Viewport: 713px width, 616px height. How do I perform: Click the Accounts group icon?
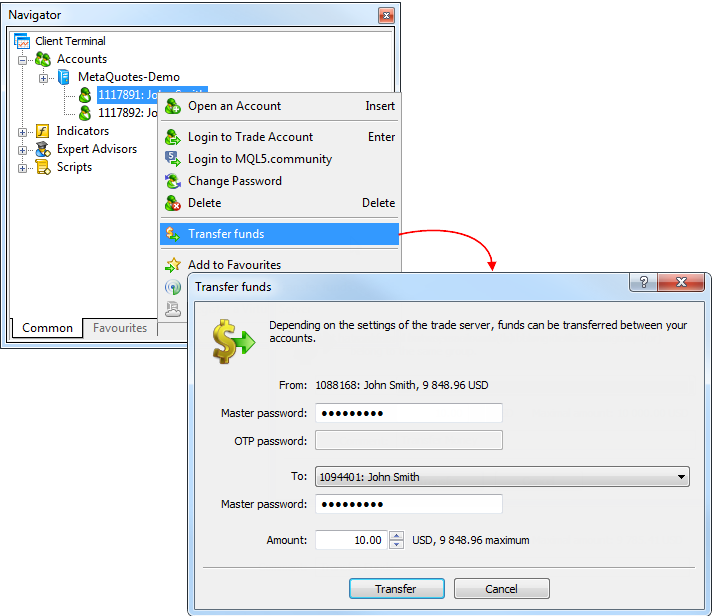coord(43,59)
